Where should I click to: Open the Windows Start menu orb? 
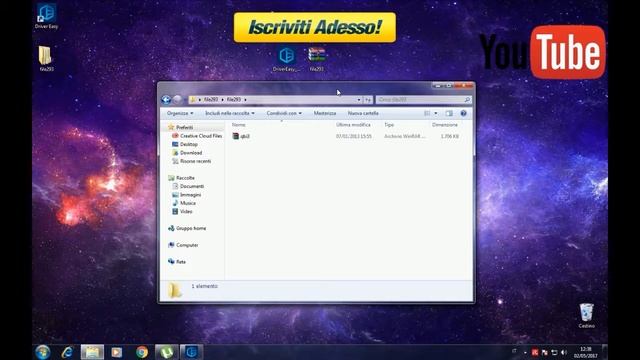[43, 352]
